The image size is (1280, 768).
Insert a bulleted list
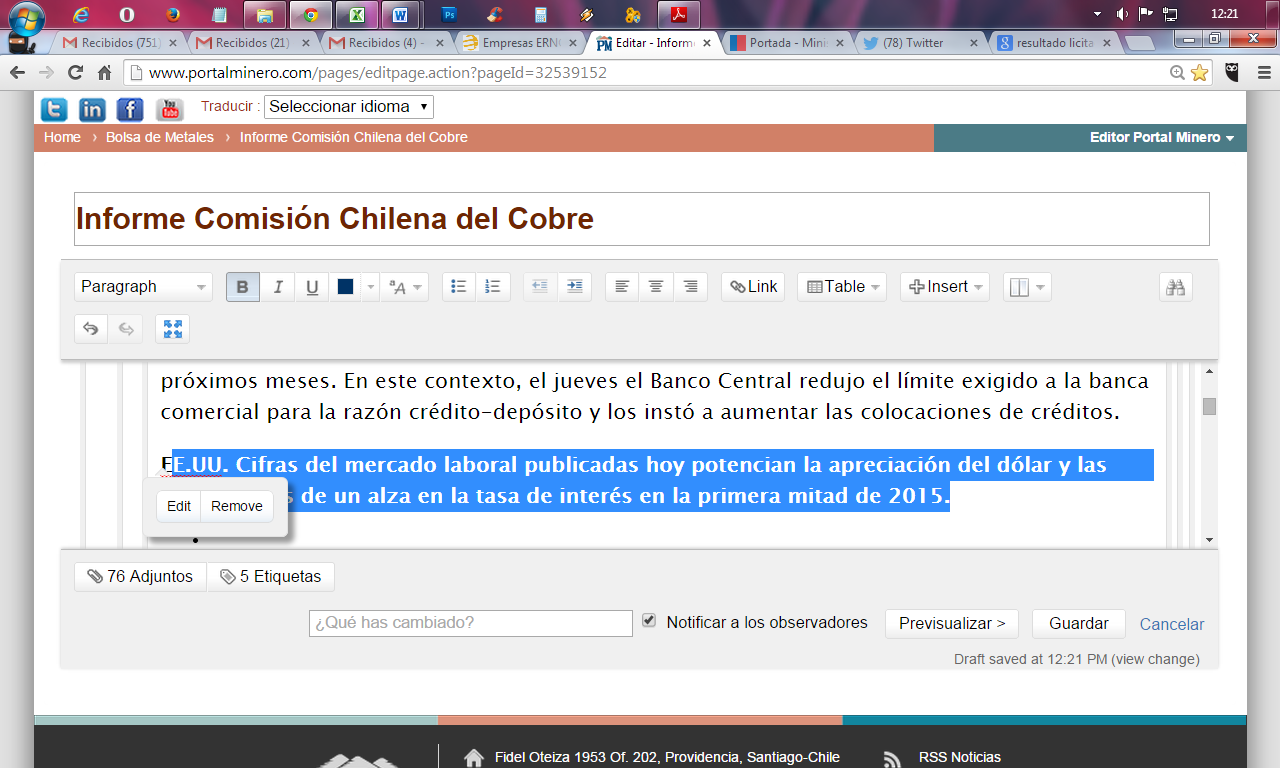tap(458, 287)
